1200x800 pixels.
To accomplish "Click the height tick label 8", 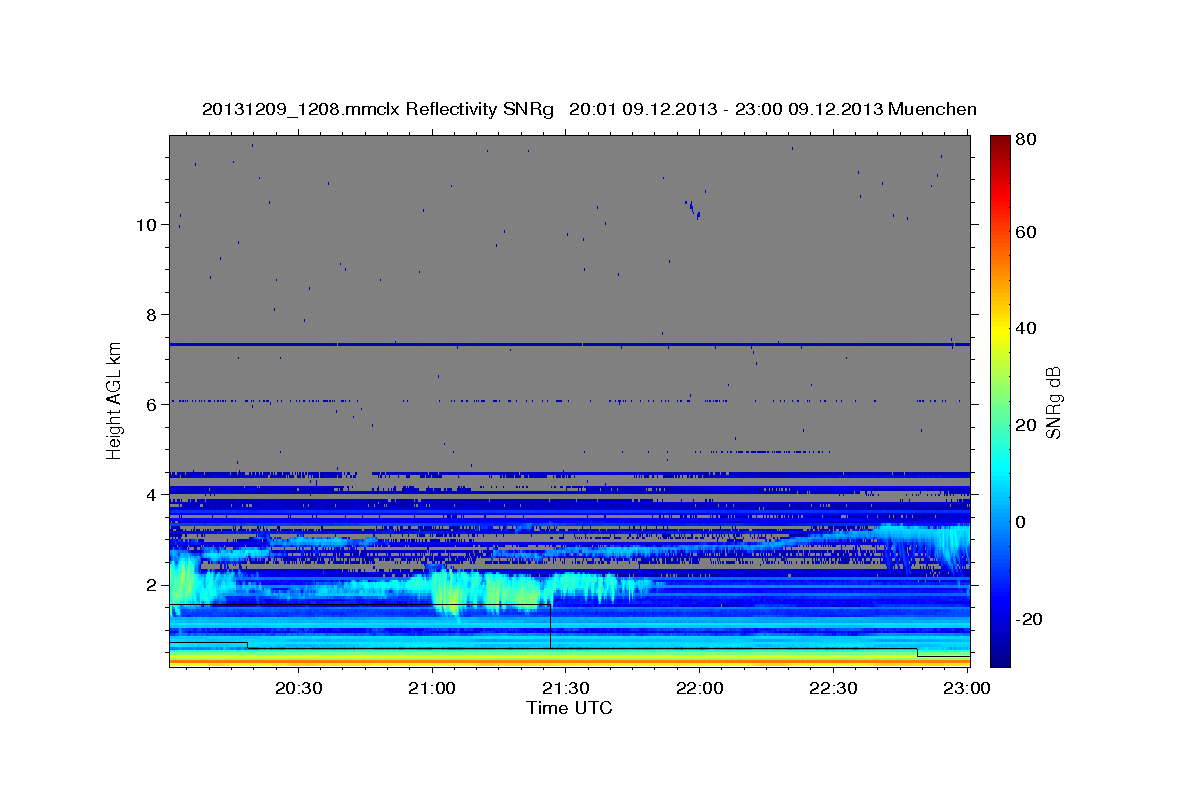I will pos(151,314).
